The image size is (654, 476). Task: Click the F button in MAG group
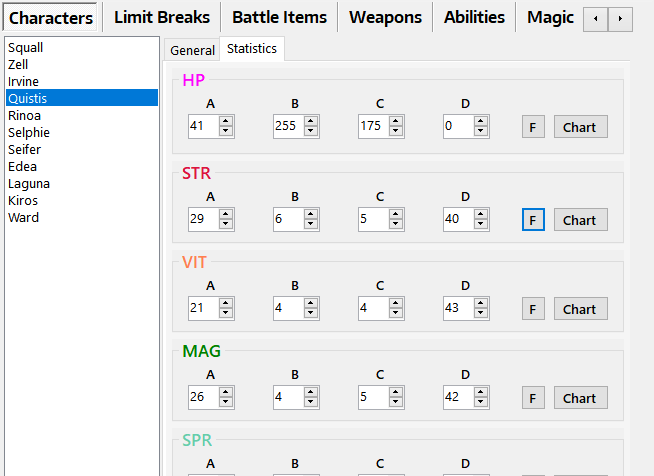click(533, 398)
